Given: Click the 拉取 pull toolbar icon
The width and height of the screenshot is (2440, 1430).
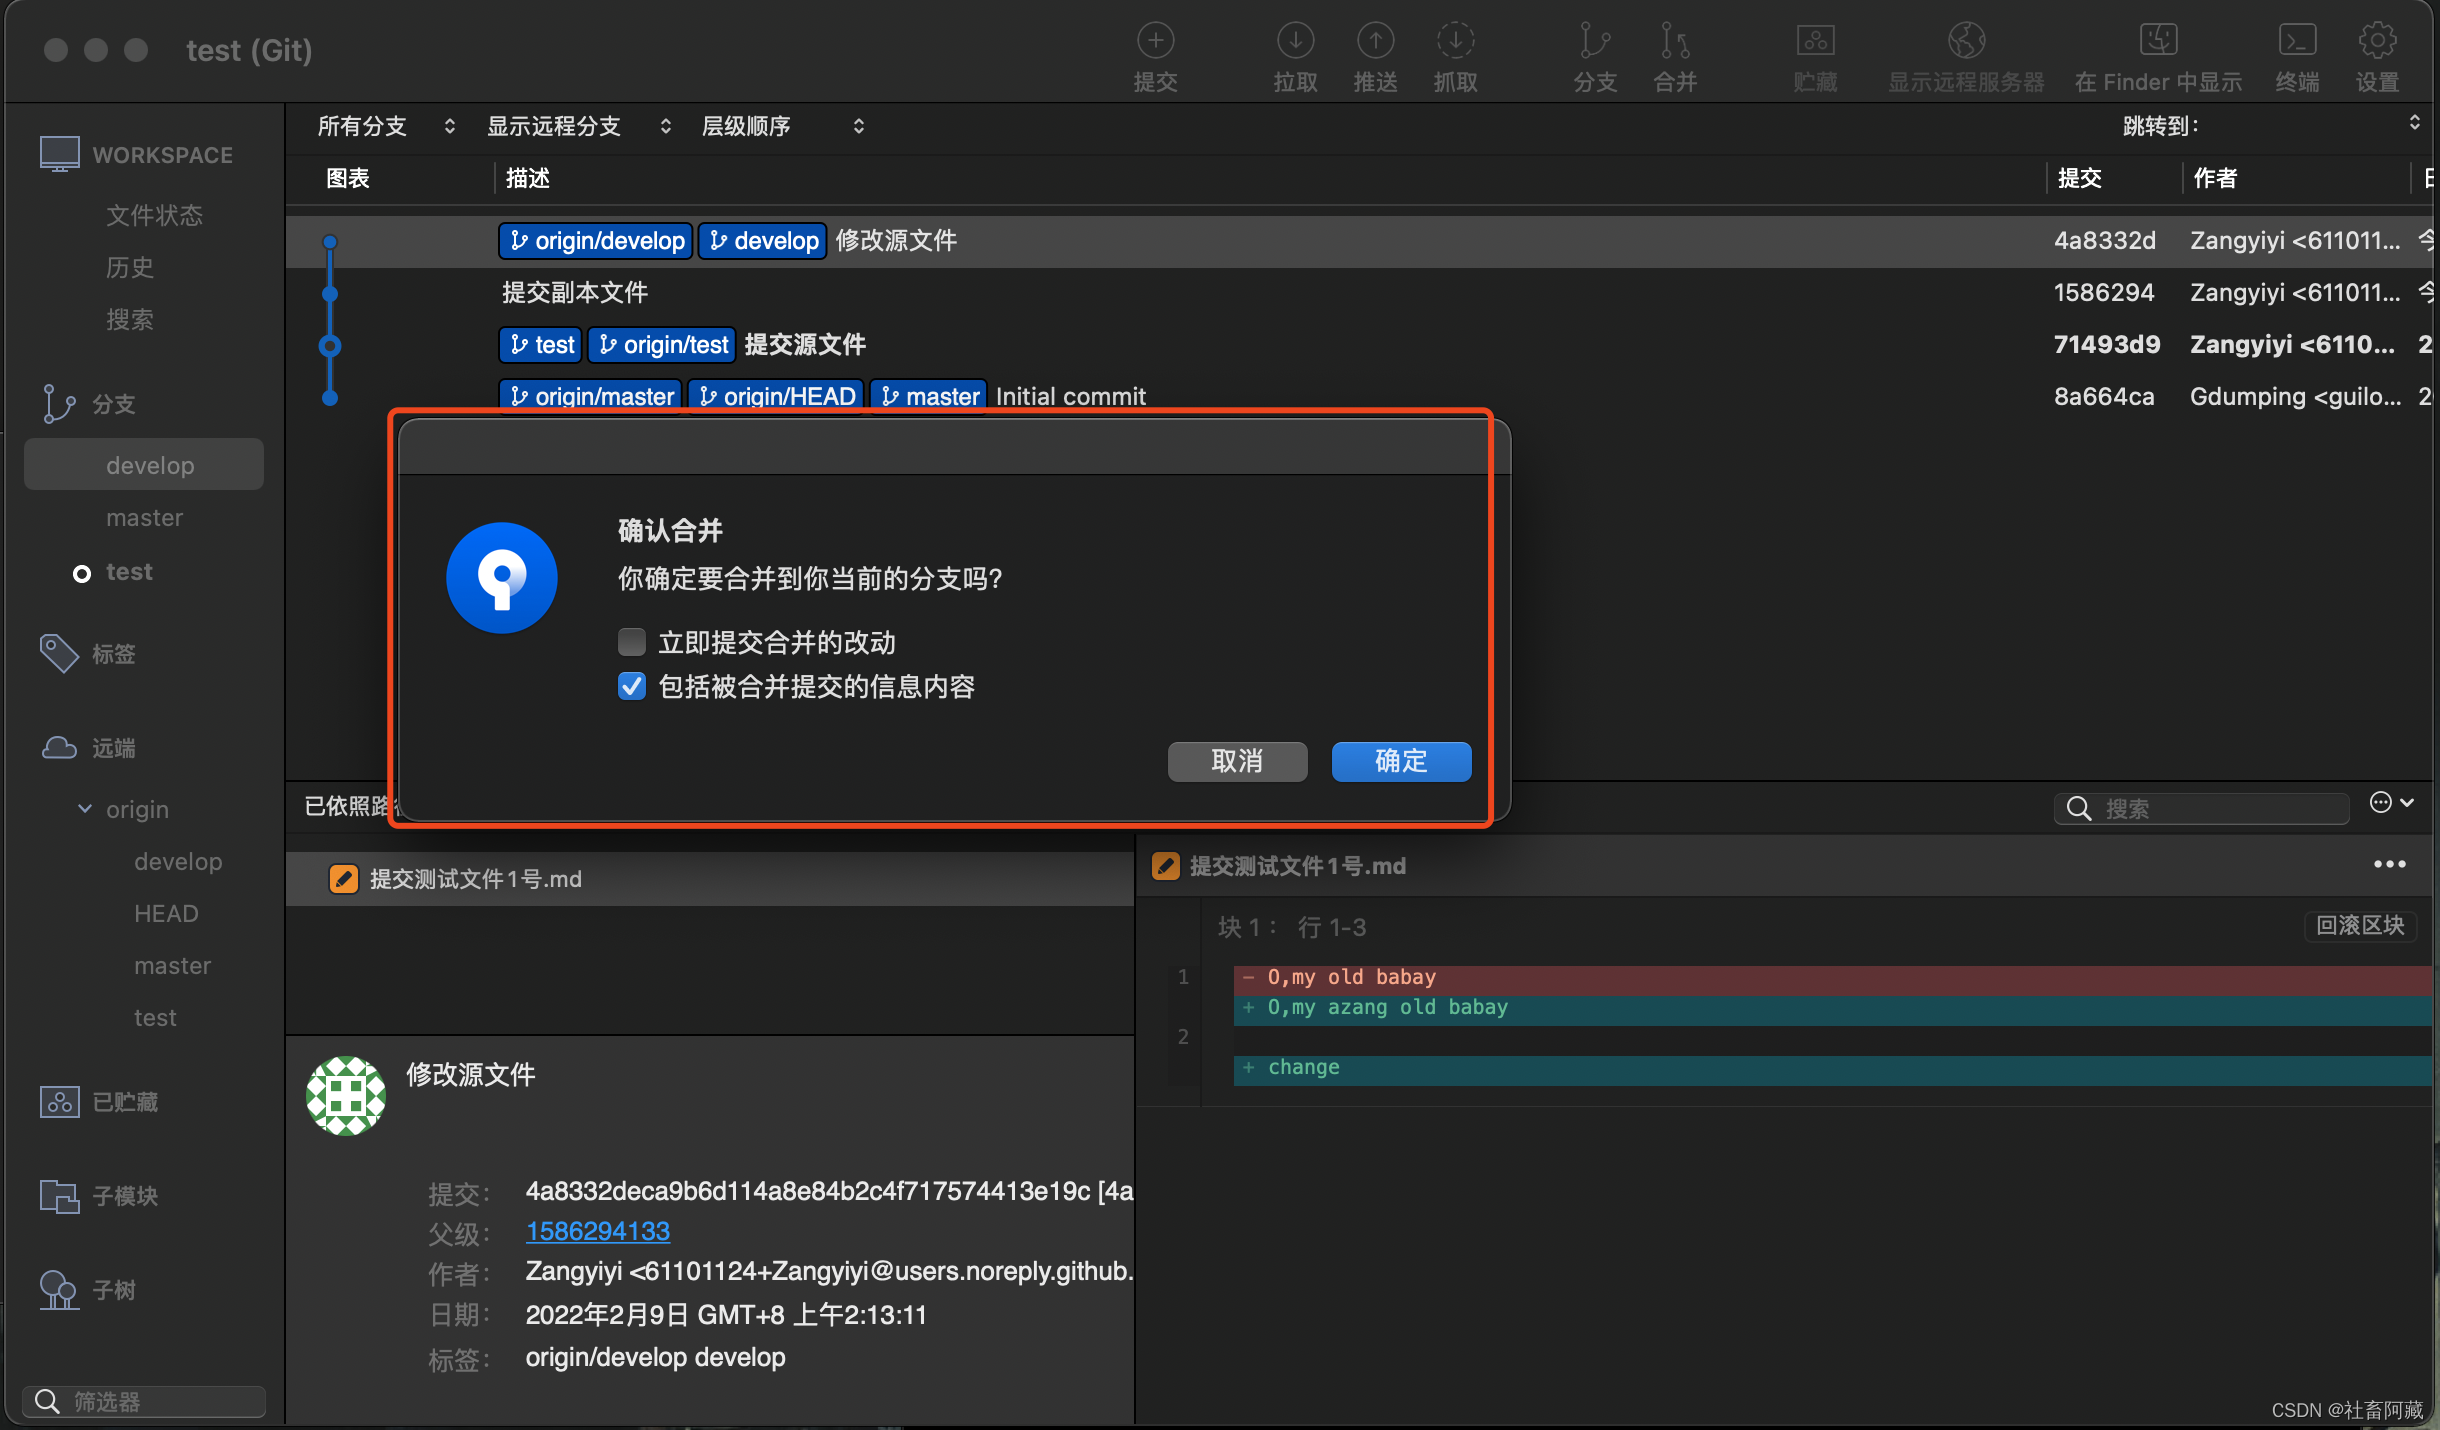Looking at the screenshot, I should (1295, 42).
